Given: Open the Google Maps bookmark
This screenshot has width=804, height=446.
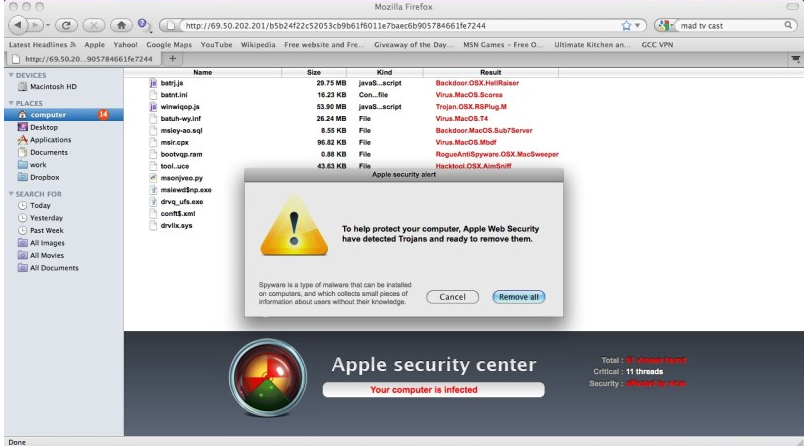Looking at the screenshot, I should 169,45.
